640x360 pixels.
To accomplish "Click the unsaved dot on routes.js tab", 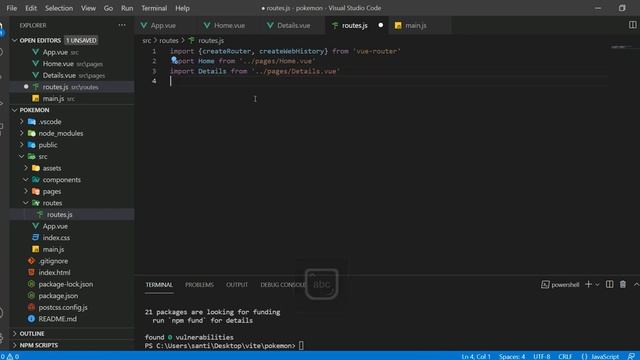I will [x=380, y=25].
